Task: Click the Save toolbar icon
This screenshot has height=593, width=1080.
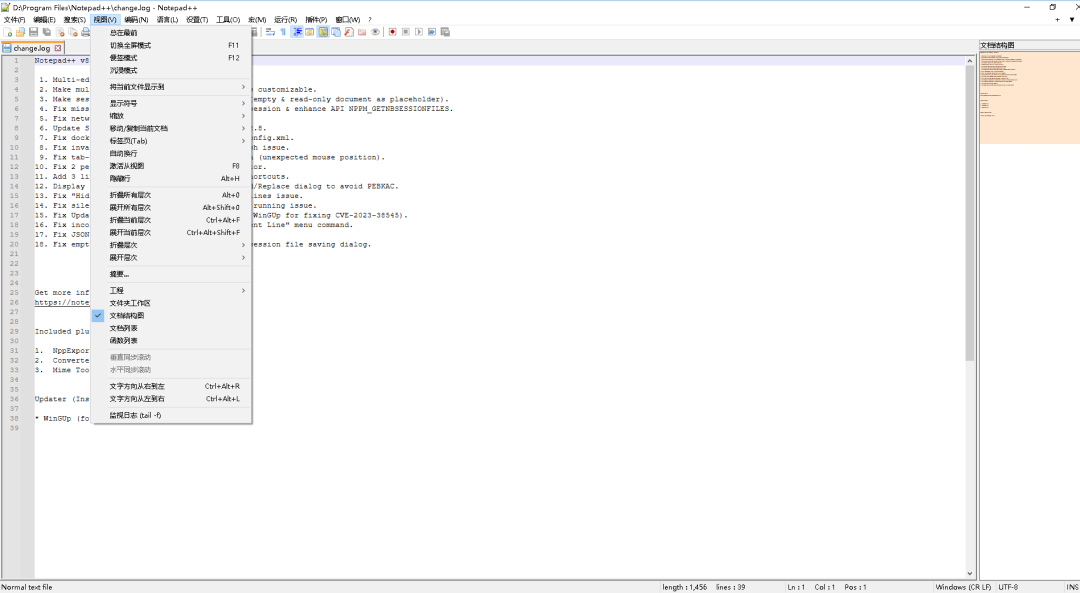Action: [33, 32]
